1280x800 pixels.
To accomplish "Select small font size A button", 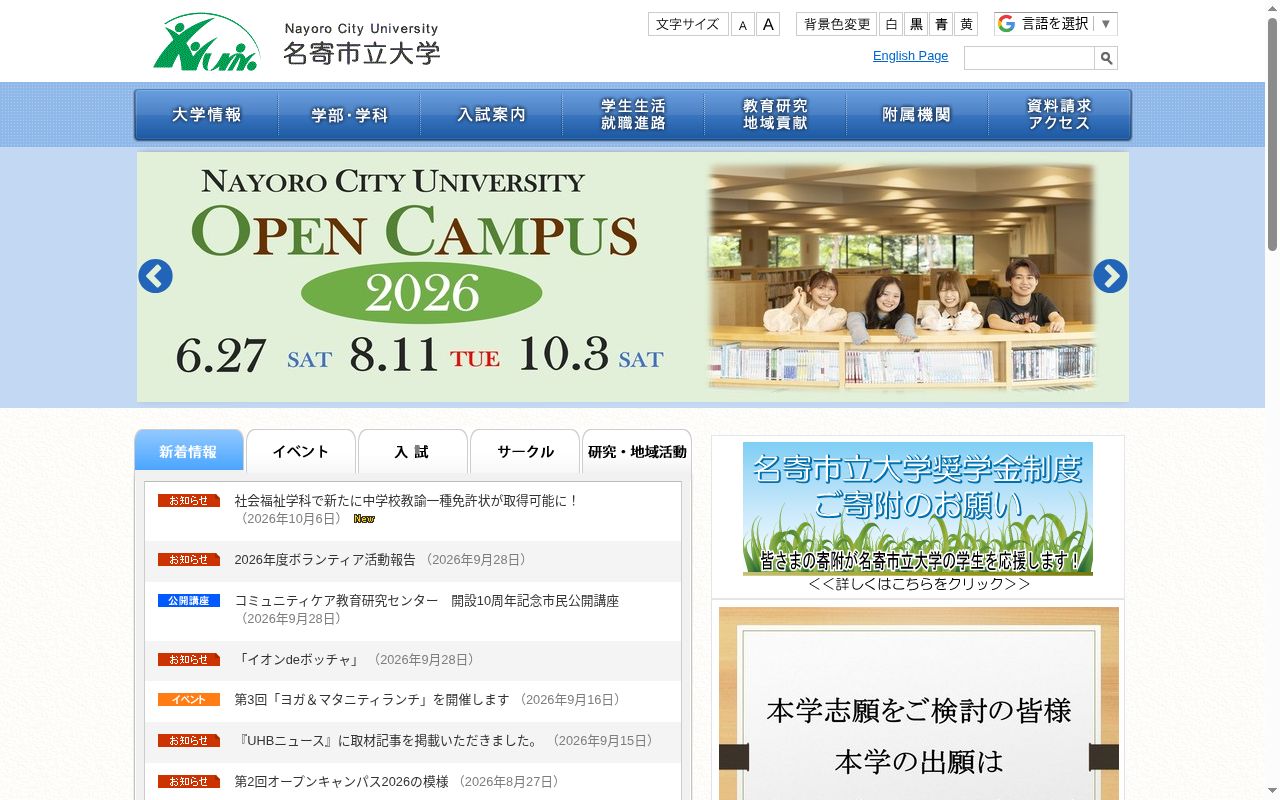I will [743, 24].
